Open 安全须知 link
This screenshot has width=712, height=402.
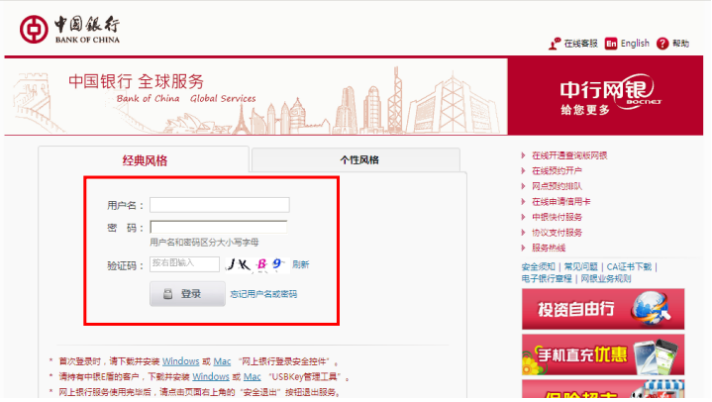click(538, 267)
